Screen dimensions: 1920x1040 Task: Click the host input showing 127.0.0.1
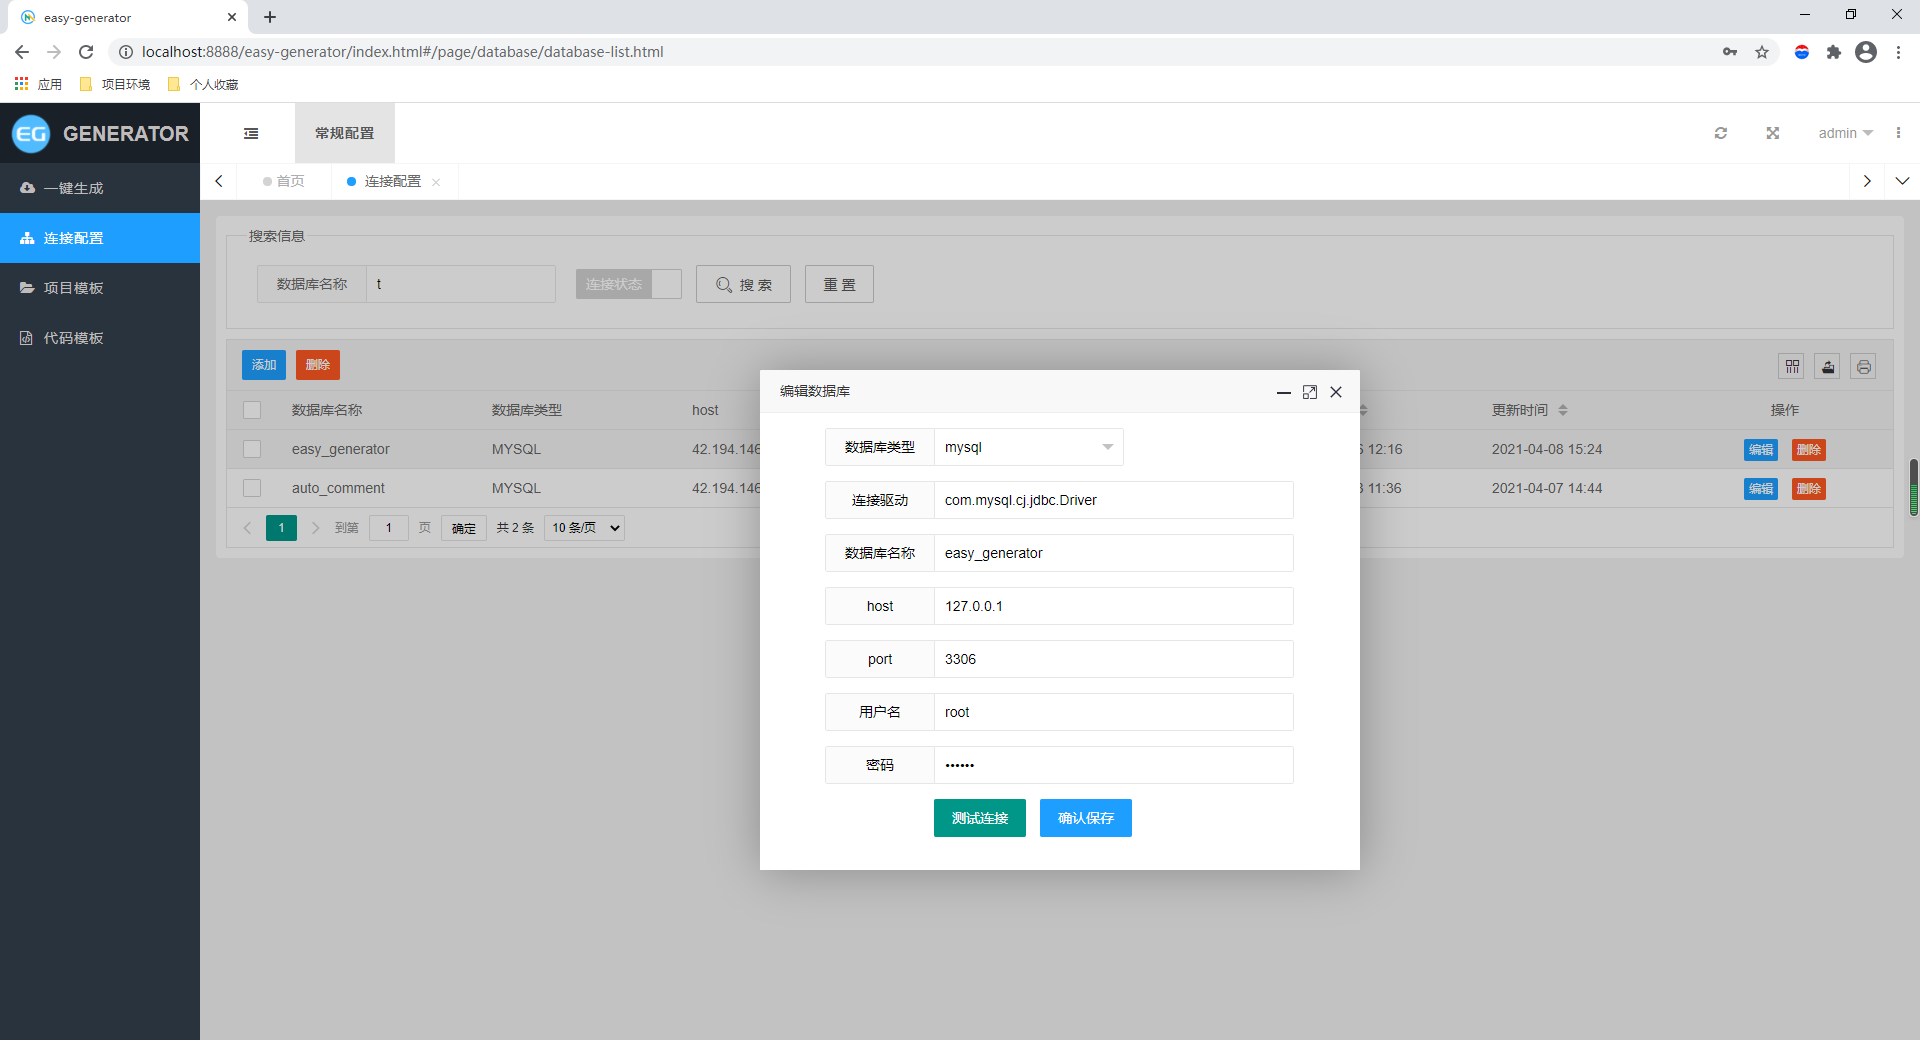(1114, 606)
